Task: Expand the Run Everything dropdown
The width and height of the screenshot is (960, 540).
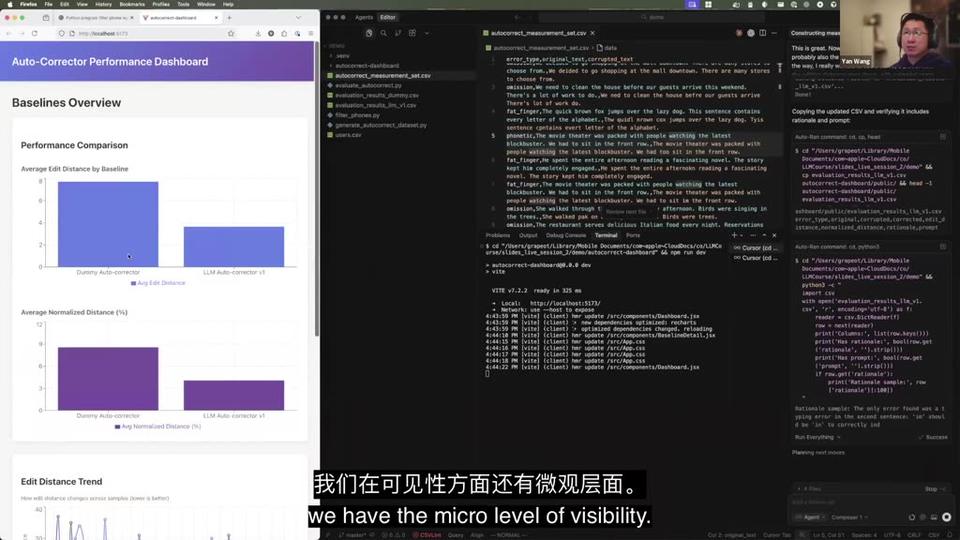Action: click(x=818, y=437)
